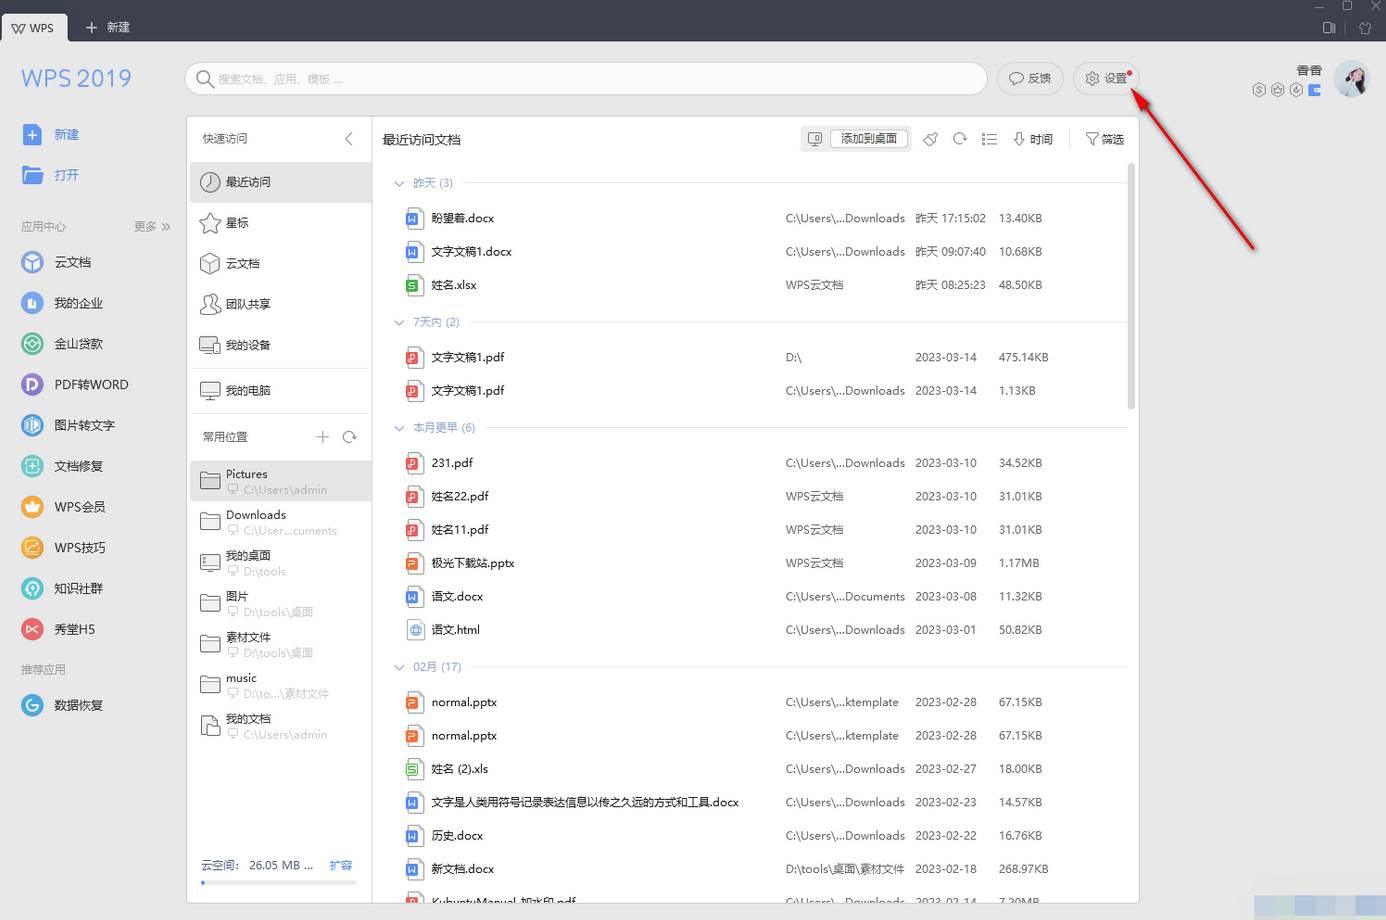The image size is (1386, 920).
Task: Open file 姓名.xlsx
Action: coord(453,285)
